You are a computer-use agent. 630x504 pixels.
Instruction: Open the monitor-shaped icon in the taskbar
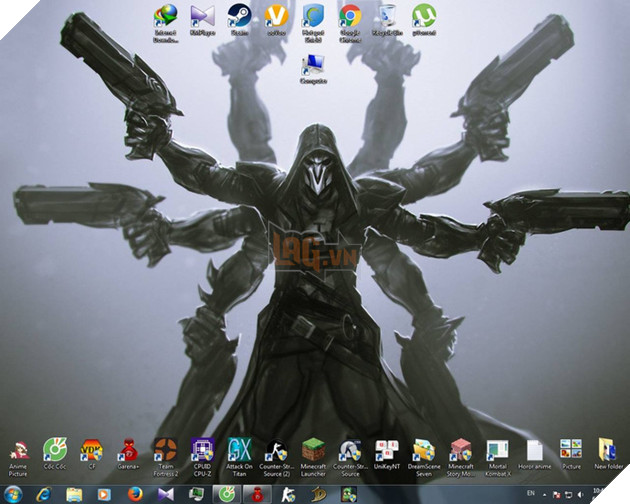(x=196, y=494)
